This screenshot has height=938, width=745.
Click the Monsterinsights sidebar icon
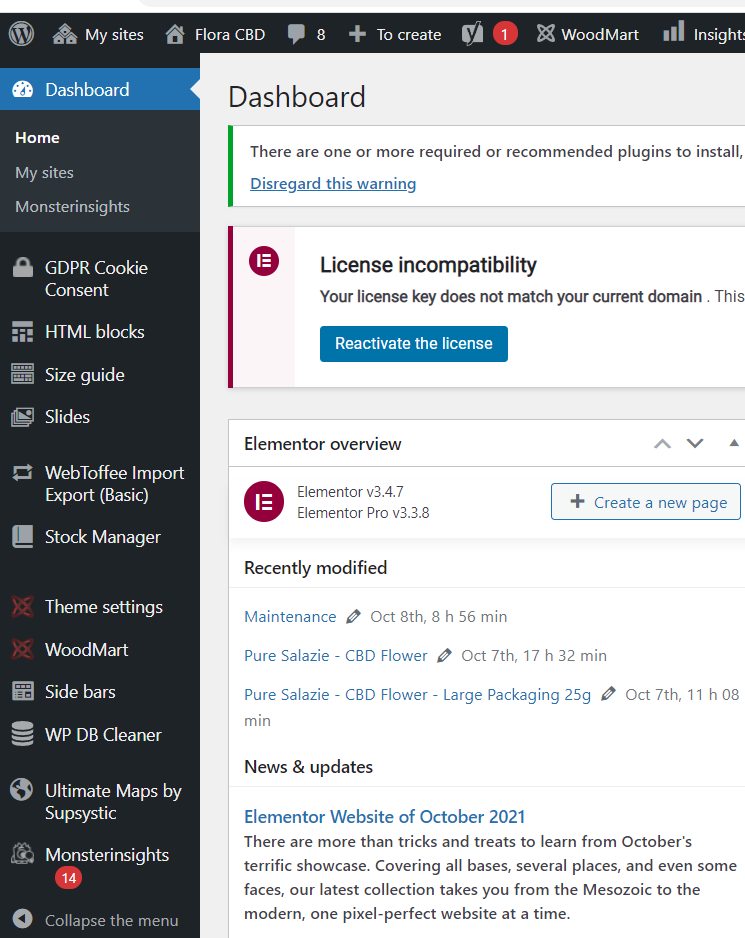(23, 854)
